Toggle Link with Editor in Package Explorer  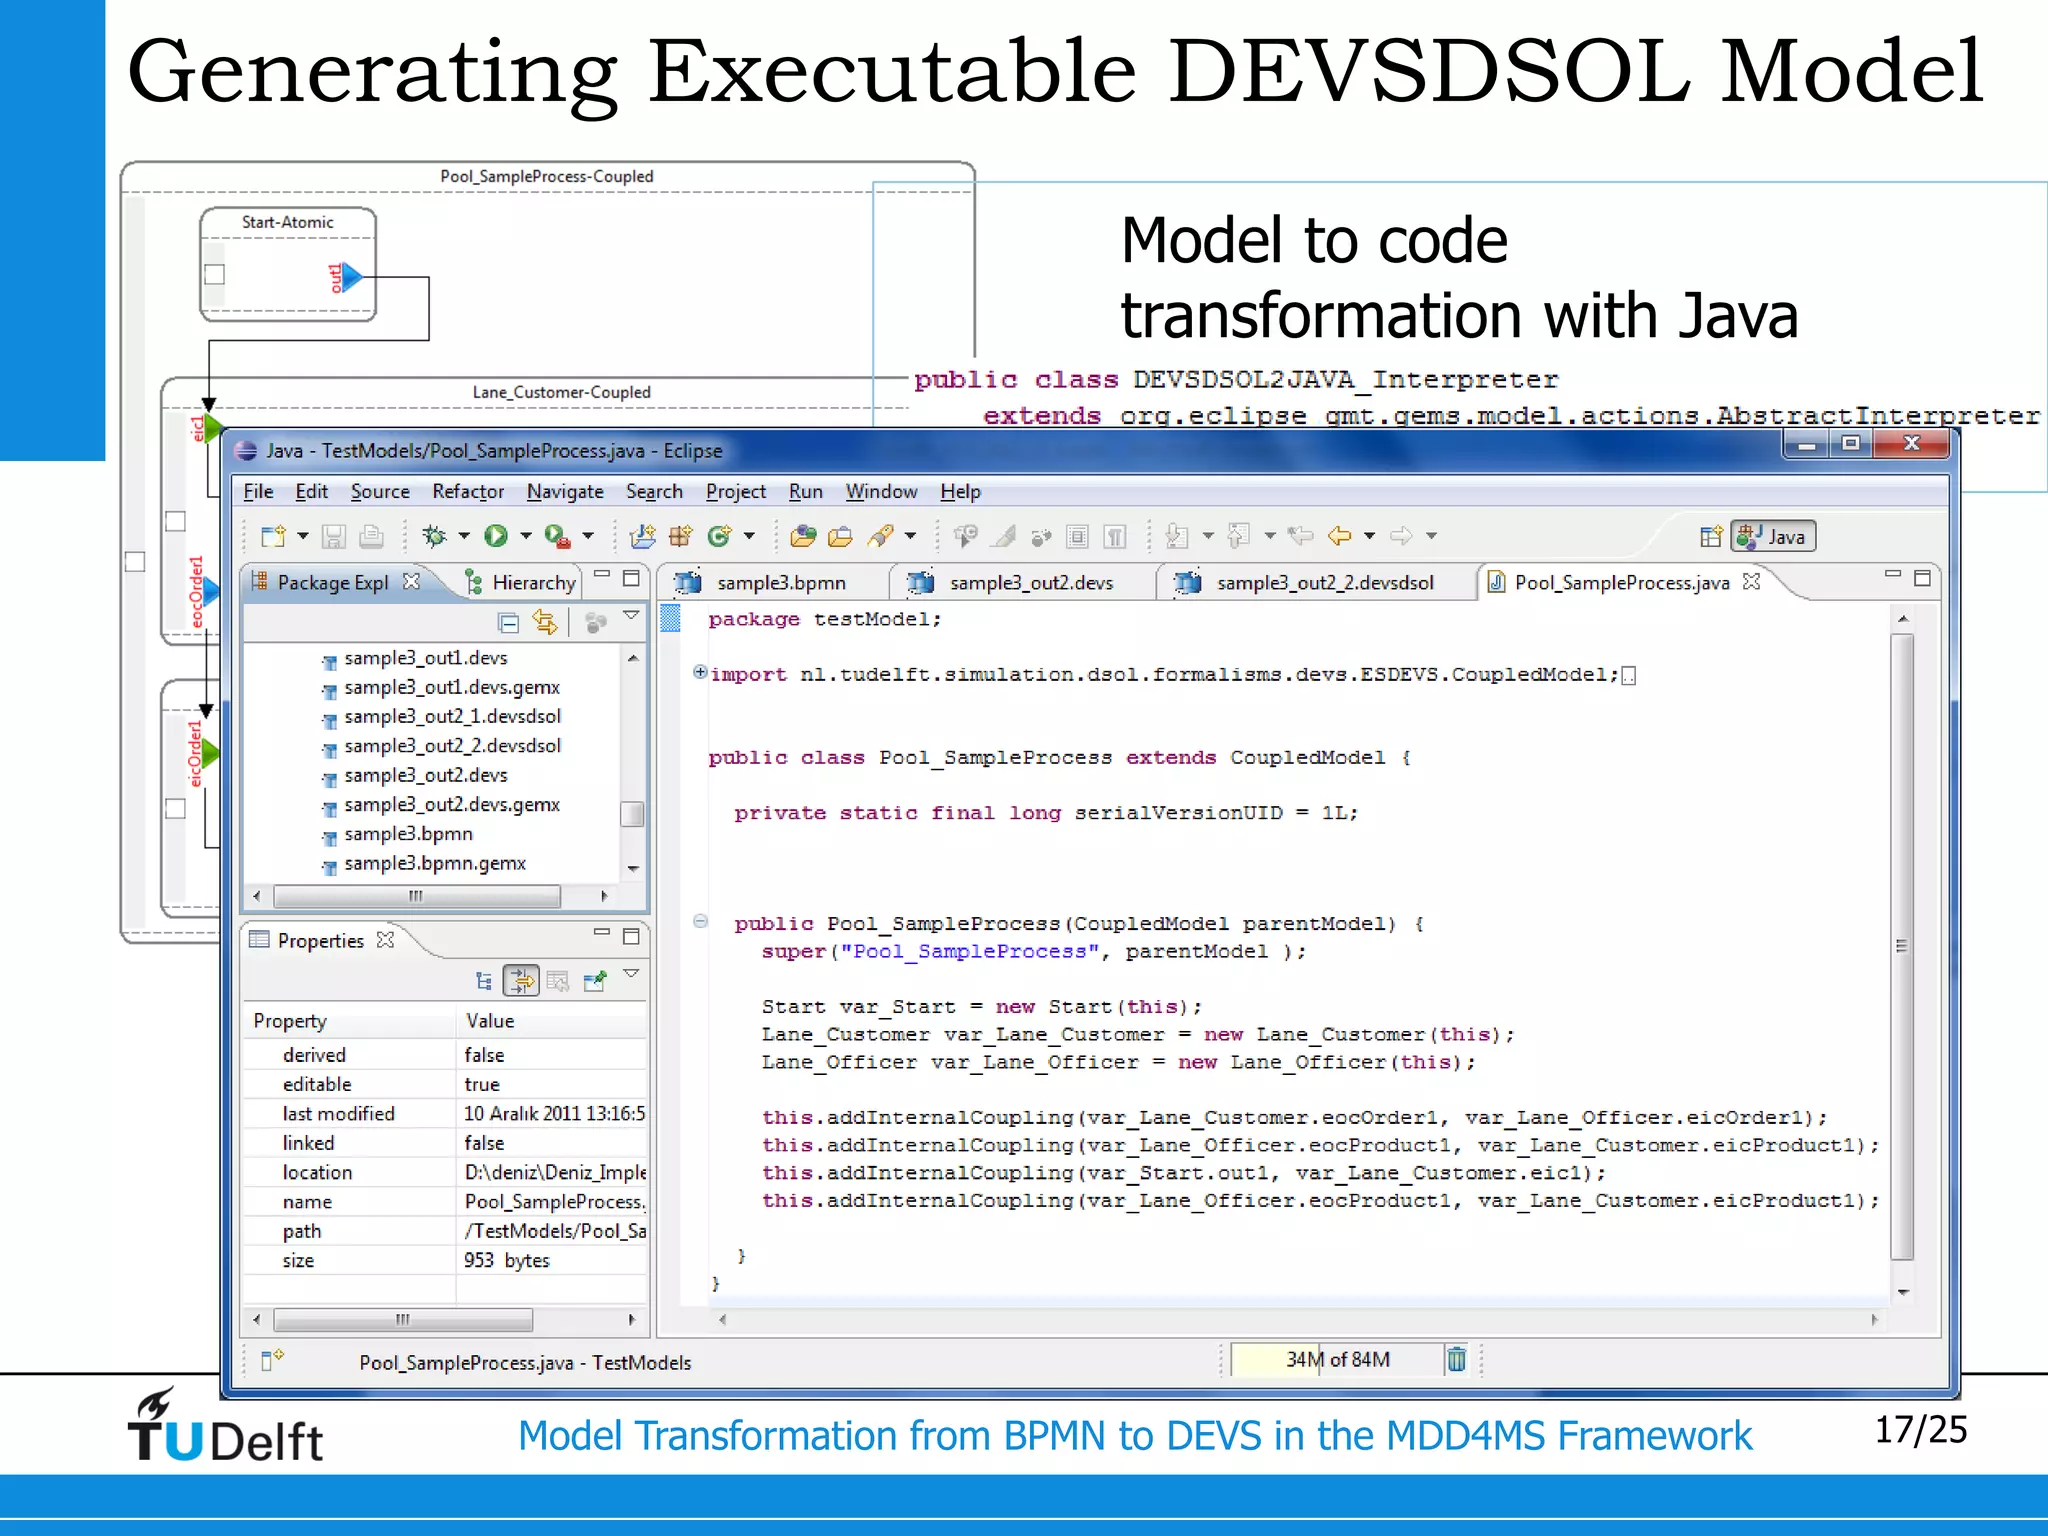545,623
